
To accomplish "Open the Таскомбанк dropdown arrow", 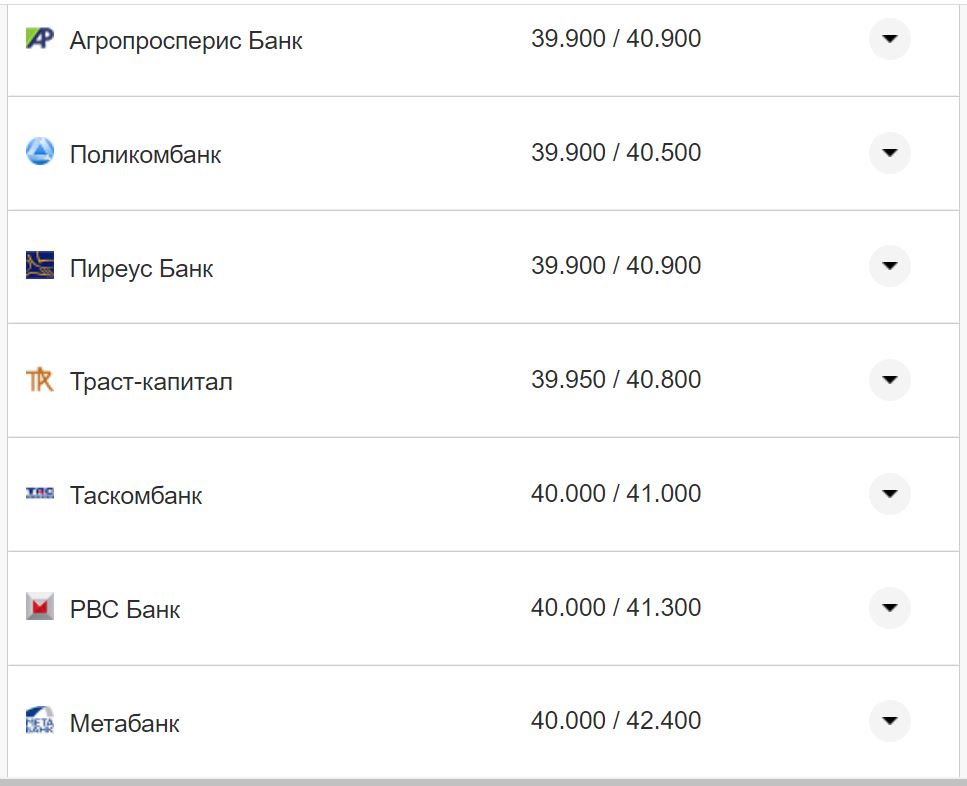I will pos(889,493).
